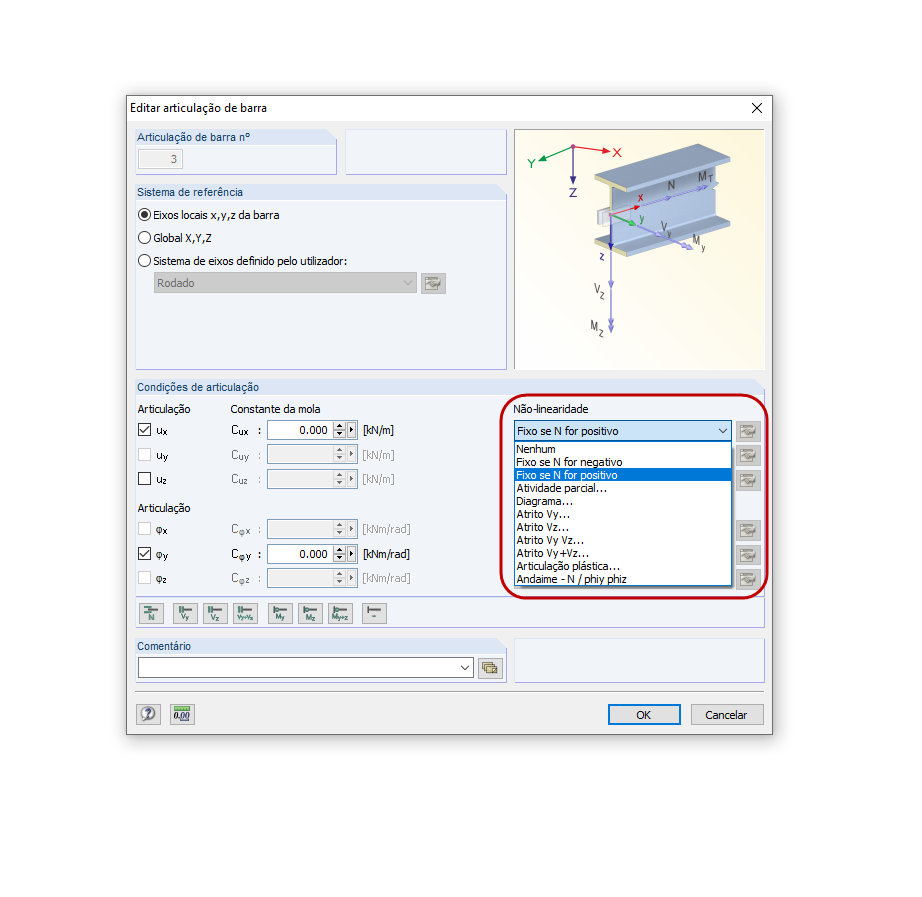This screenshot has width=922, height=897.
Task: Click the Vy+Vz hinge preset icon
Action: coord(245,613)
